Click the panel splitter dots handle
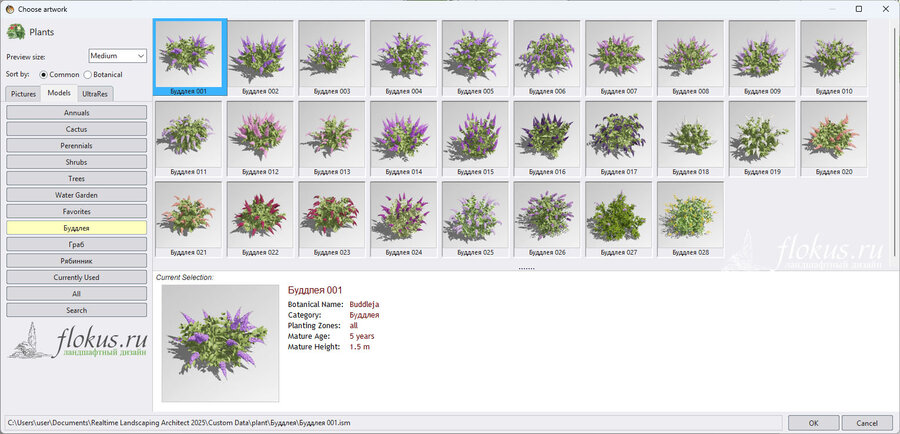Image resolution: width=900 pixels, height=434 pixels. click(526, 268)
